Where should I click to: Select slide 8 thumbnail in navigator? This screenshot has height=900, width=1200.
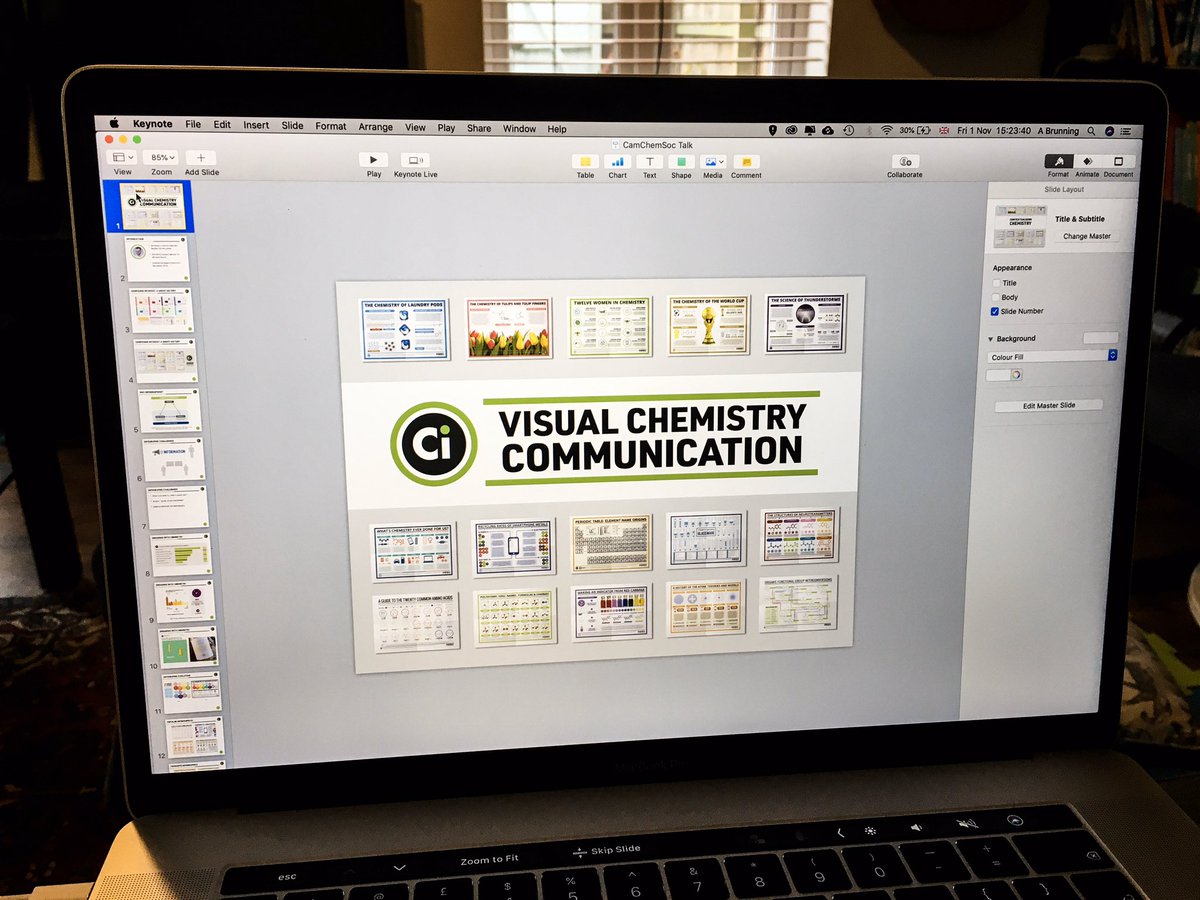click(x=181, y=555)
